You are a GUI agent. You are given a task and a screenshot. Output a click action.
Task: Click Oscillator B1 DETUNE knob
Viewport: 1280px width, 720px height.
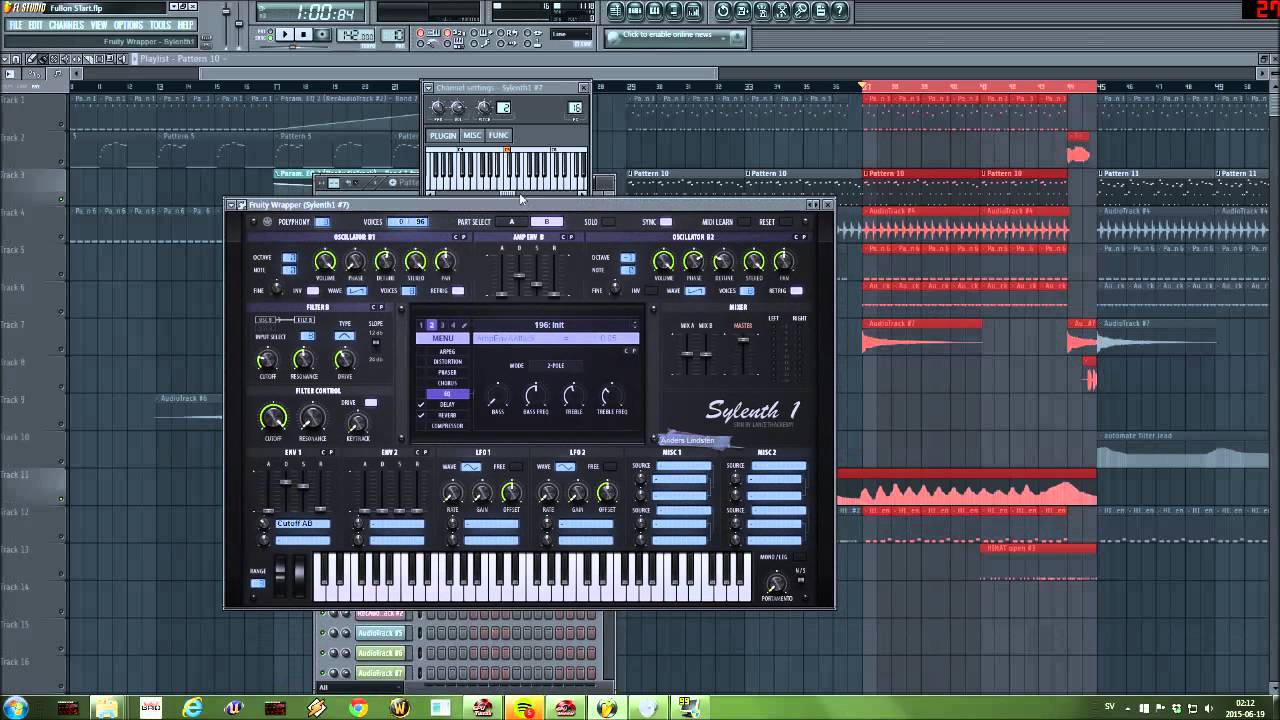tap(385, 262)
